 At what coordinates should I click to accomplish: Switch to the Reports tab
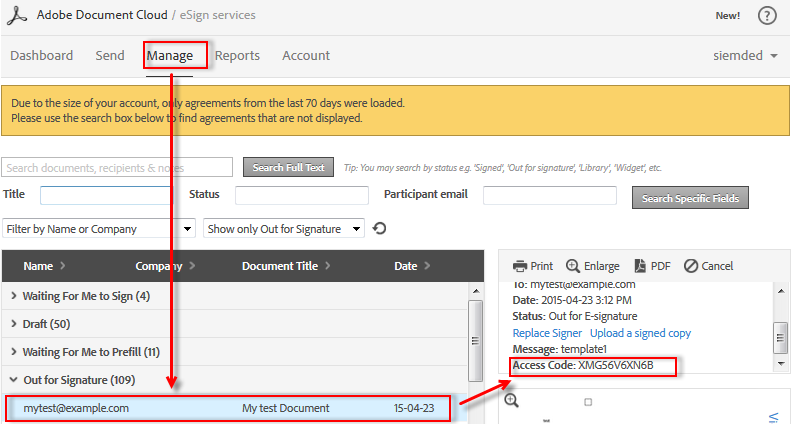click(237, 56)
